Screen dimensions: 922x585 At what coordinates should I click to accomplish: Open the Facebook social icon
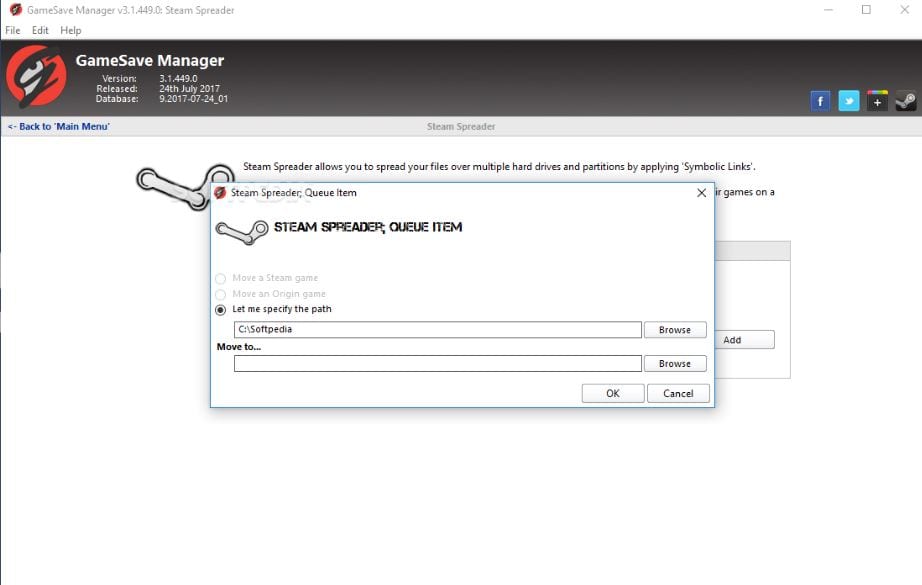820,101
